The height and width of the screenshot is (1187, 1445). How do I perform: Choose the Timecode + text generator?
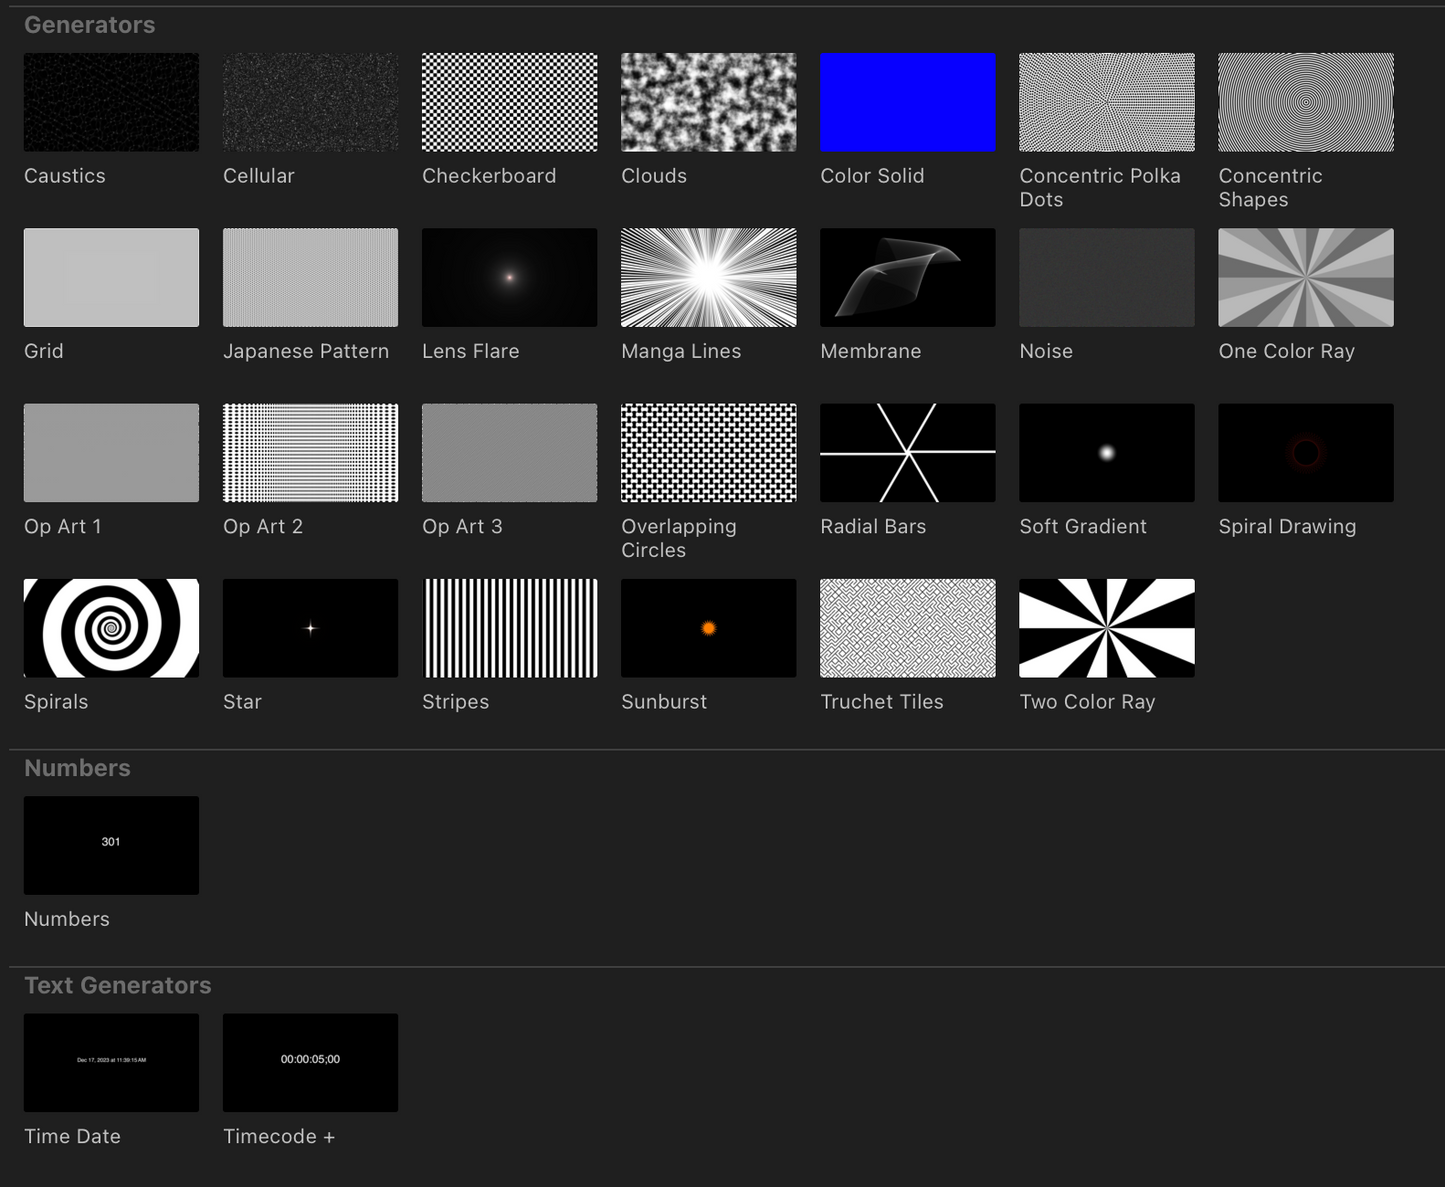(310, 1063)
